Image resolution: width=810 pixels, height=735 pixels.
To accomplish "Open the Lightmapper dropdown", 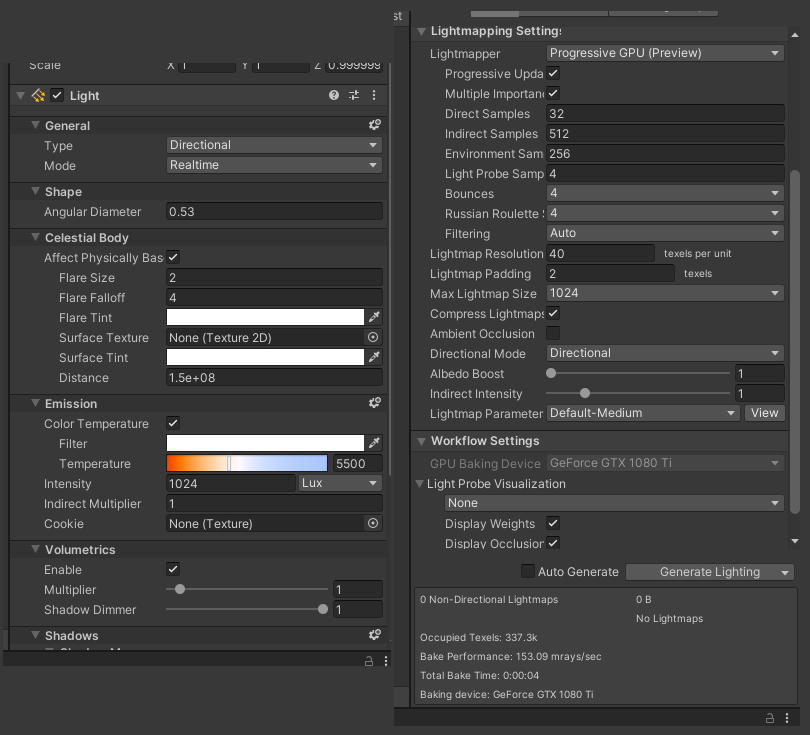I will pos(664,52).
